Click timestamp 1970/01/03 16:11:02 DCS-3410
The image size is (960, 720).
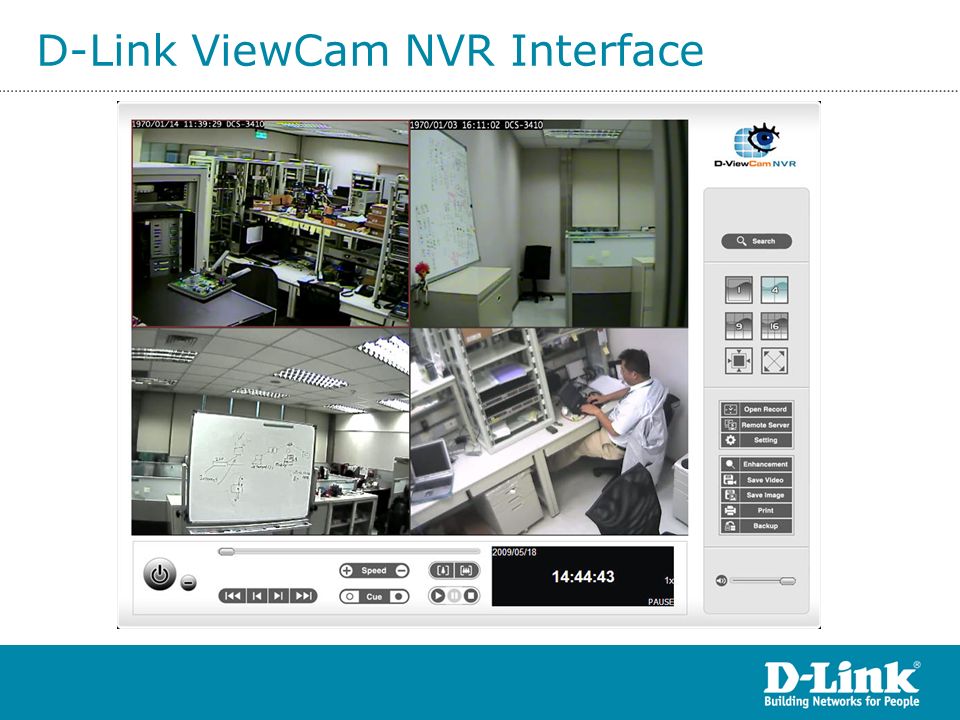pyautogui.click(x=476, y=125)
